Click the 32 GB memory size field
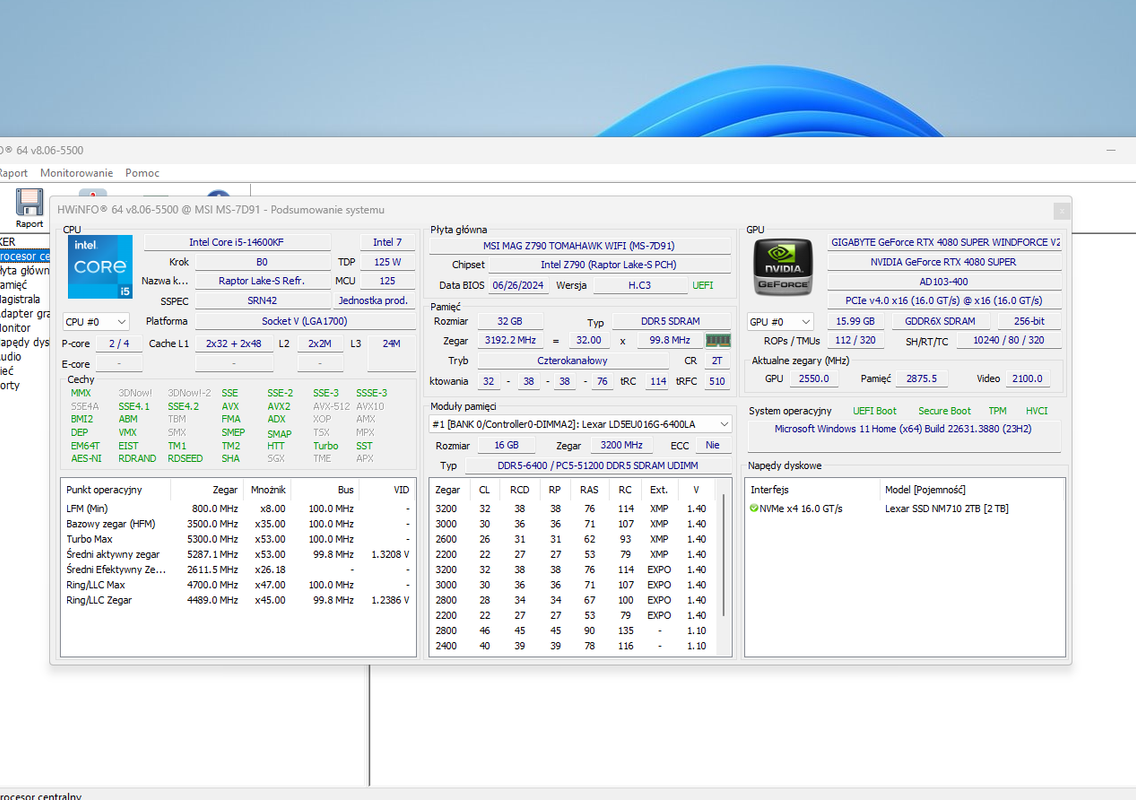This screenshot has width=1136, height=800. (509, 321)
